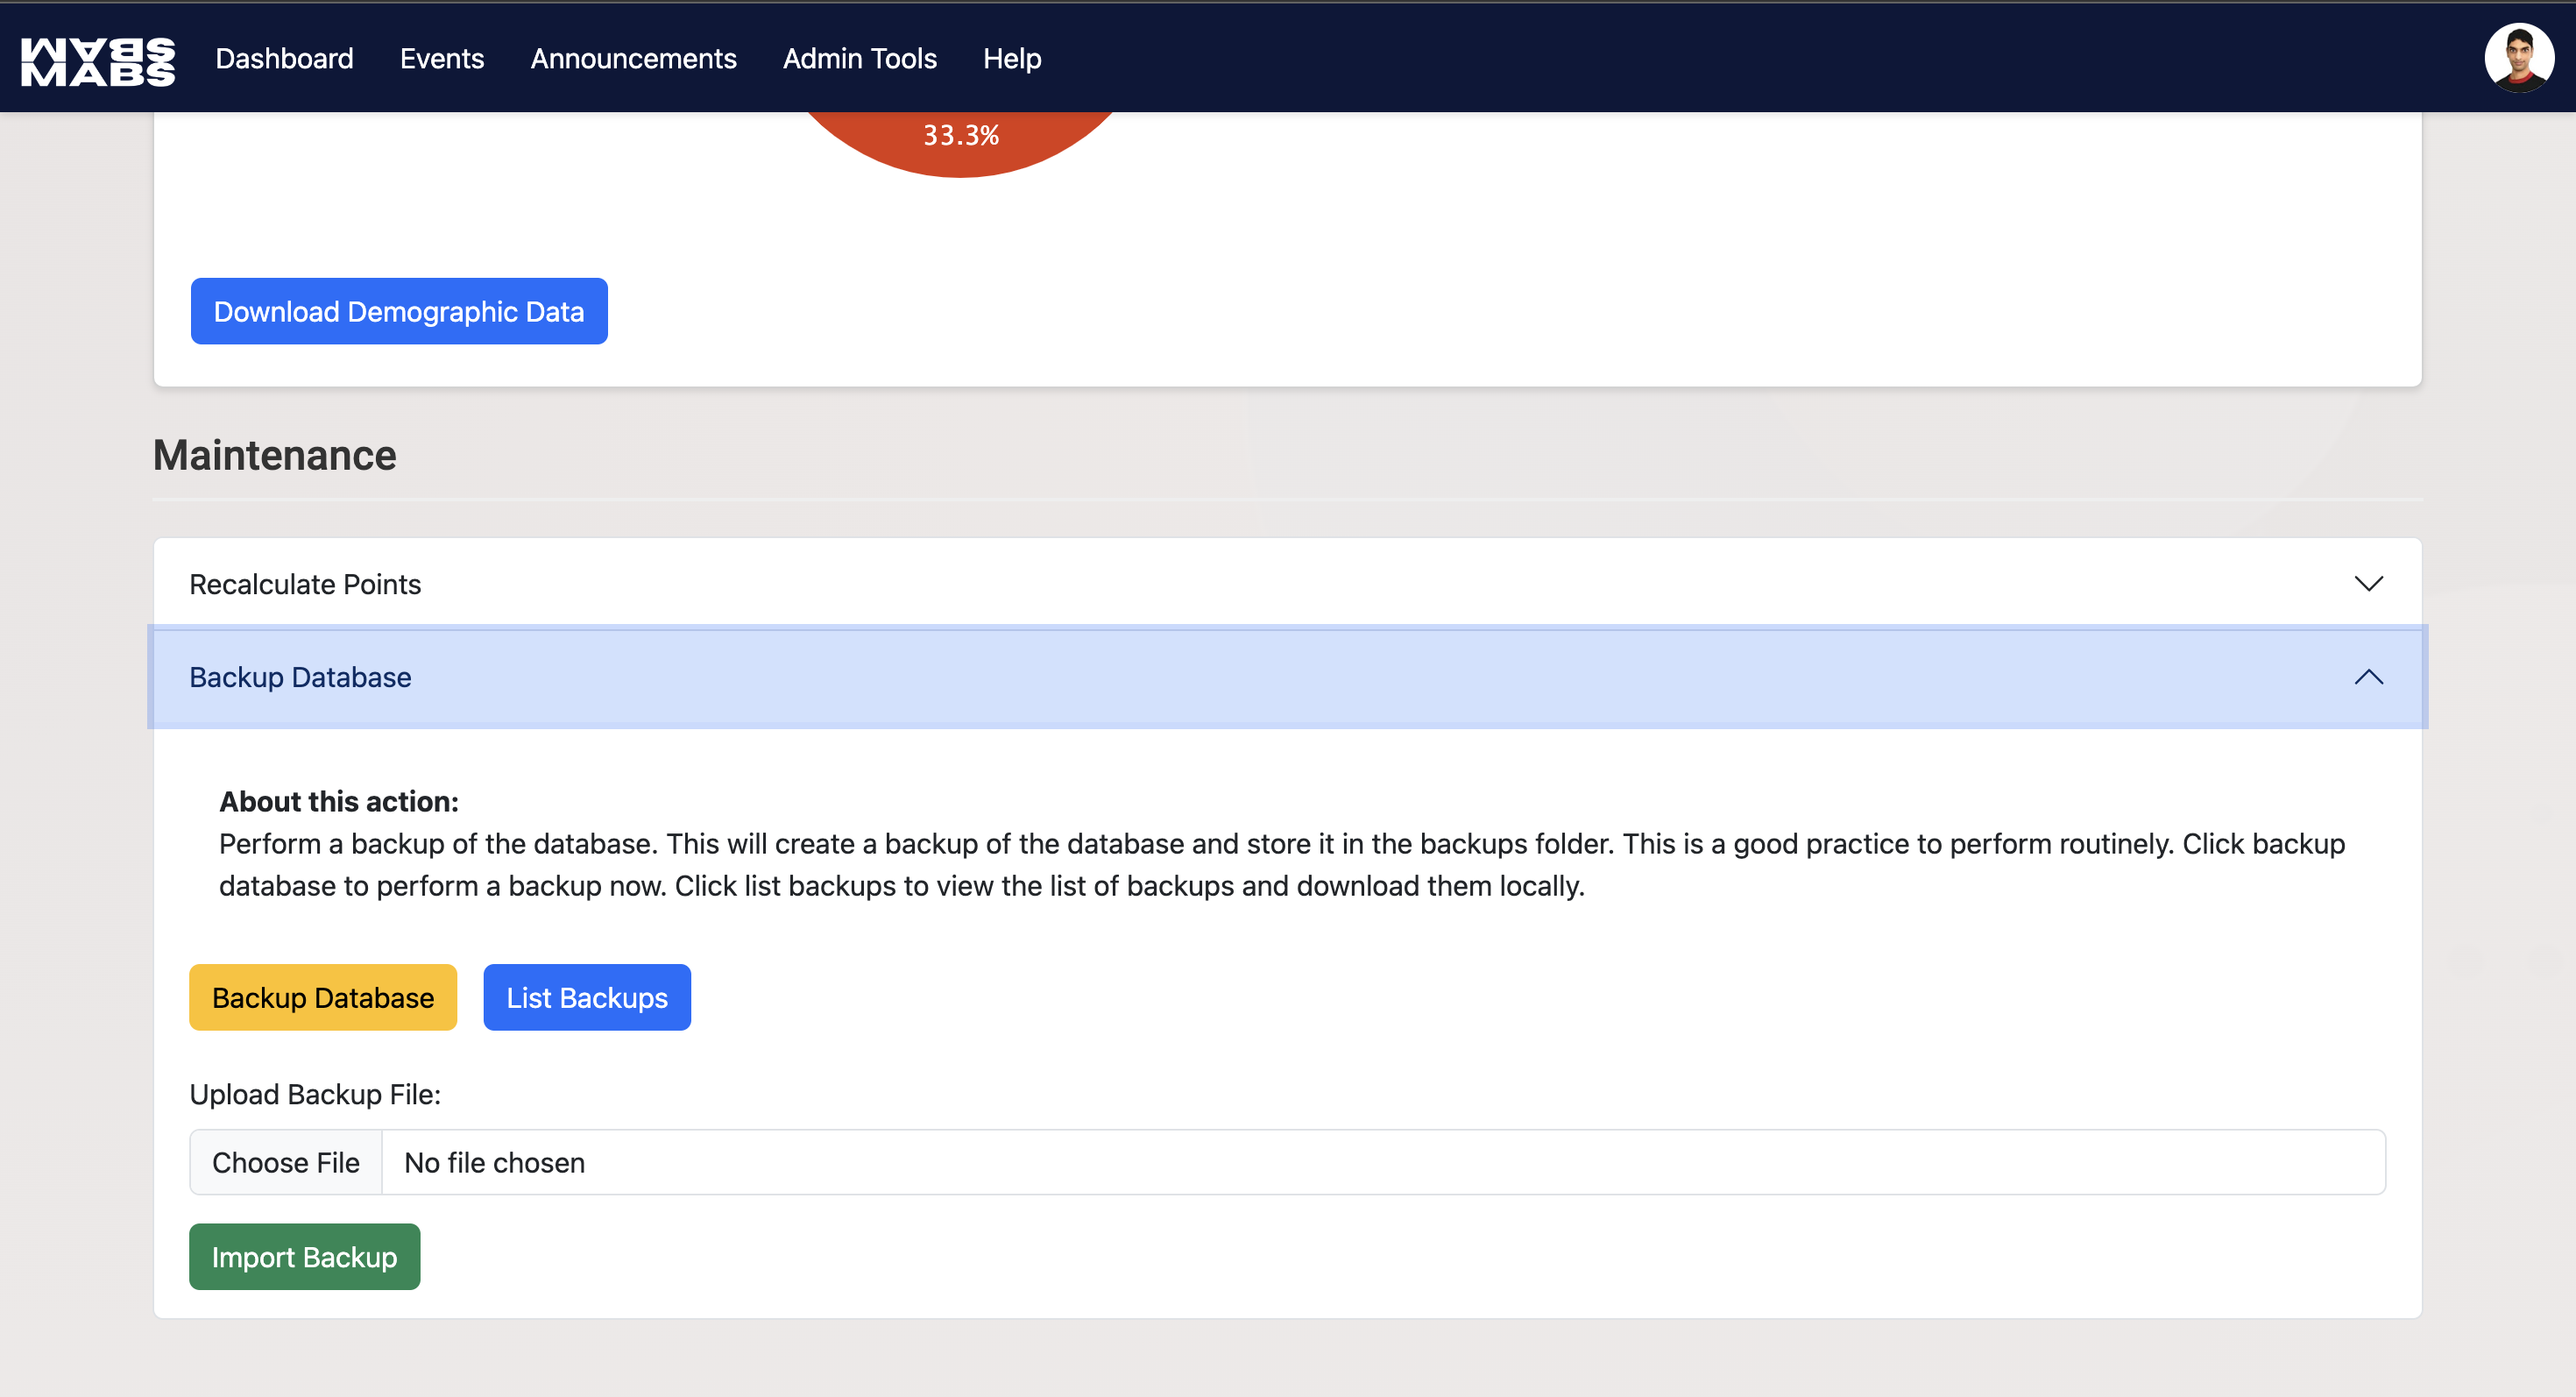The image size is (2576, 1397).
Task: Click the Maintenance section heading
Action: tap(274, 455)
